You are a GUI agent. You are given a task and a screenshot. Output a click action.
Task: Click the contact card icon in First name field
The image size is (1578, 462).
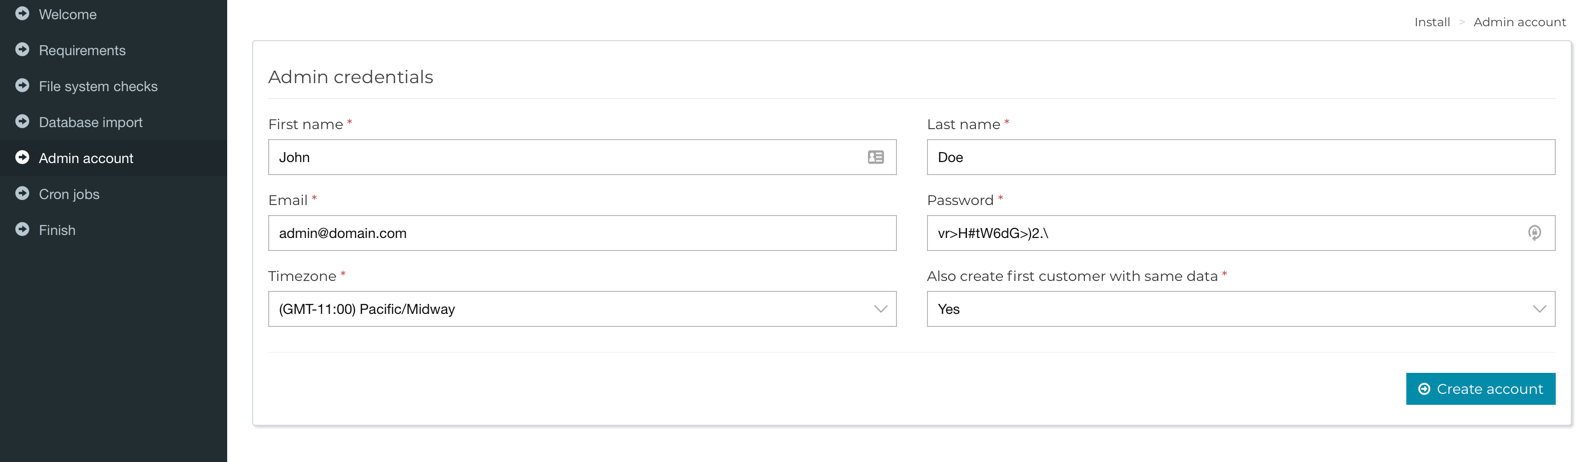pyautogui.click(x=876, y=157)
